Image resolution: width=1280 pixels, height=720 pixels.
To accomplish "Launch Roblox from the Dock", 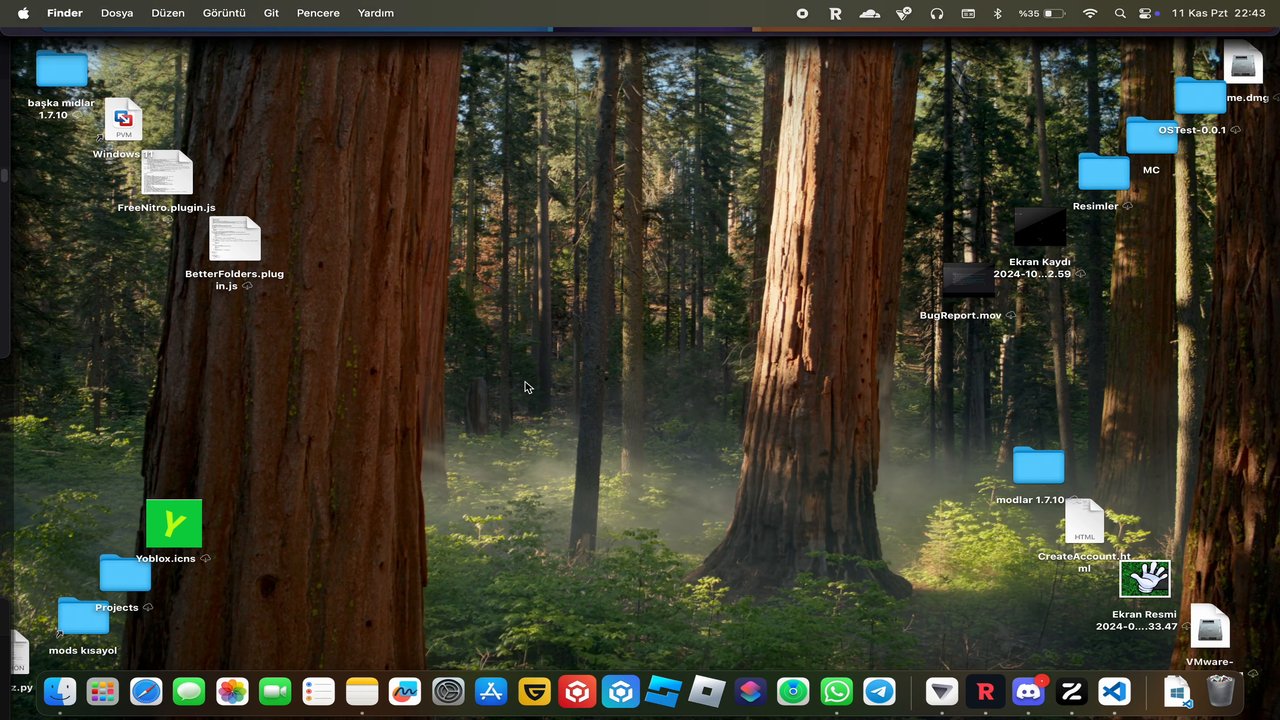I will (x=707, y=691).
